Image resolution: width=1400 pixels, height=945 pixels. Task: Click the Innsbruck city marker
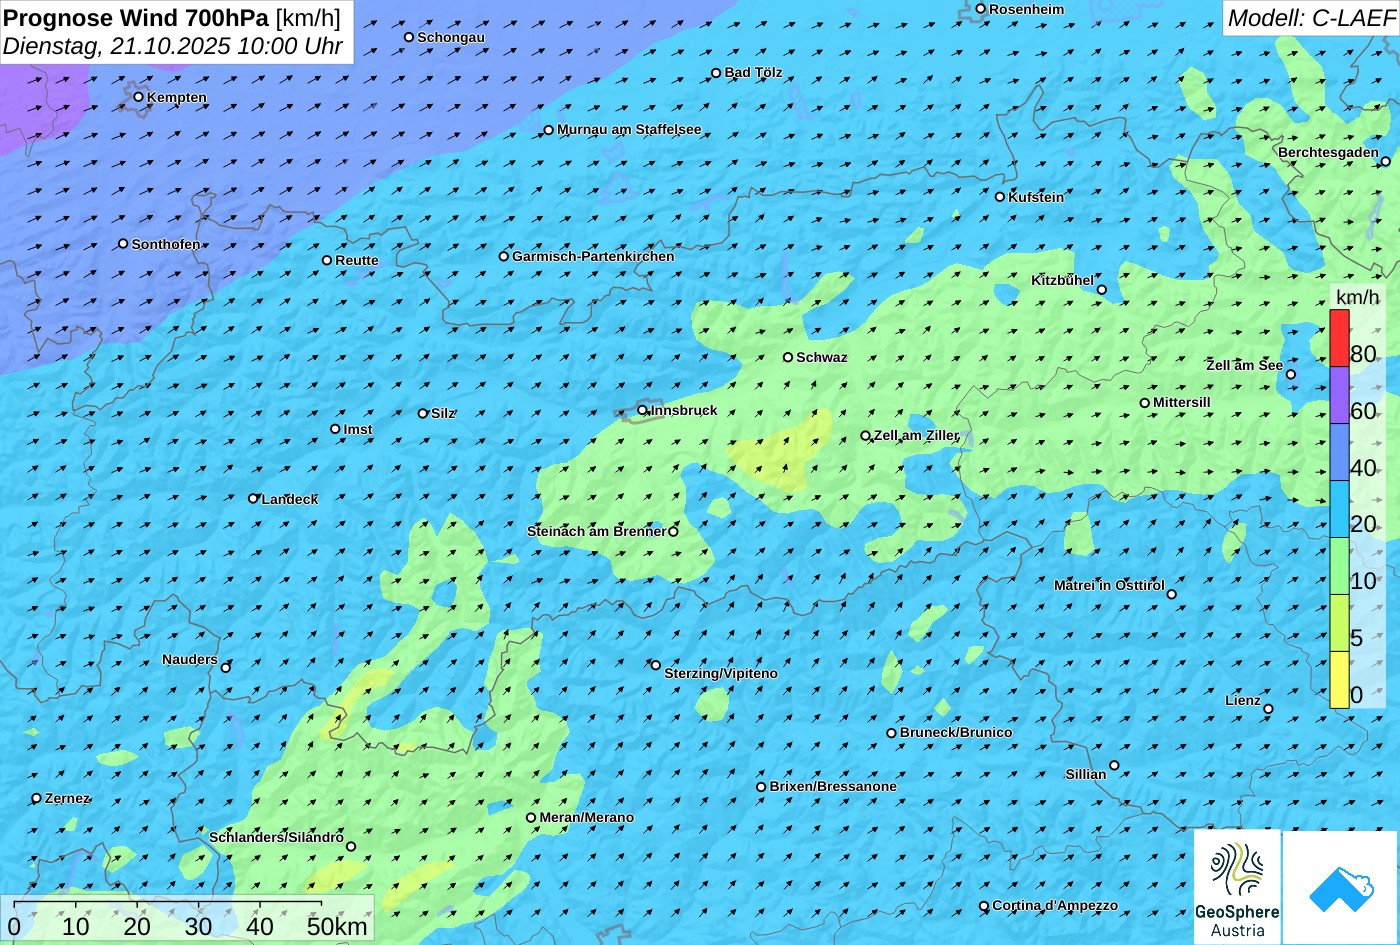pyautogui.click(x=642, y=410)
